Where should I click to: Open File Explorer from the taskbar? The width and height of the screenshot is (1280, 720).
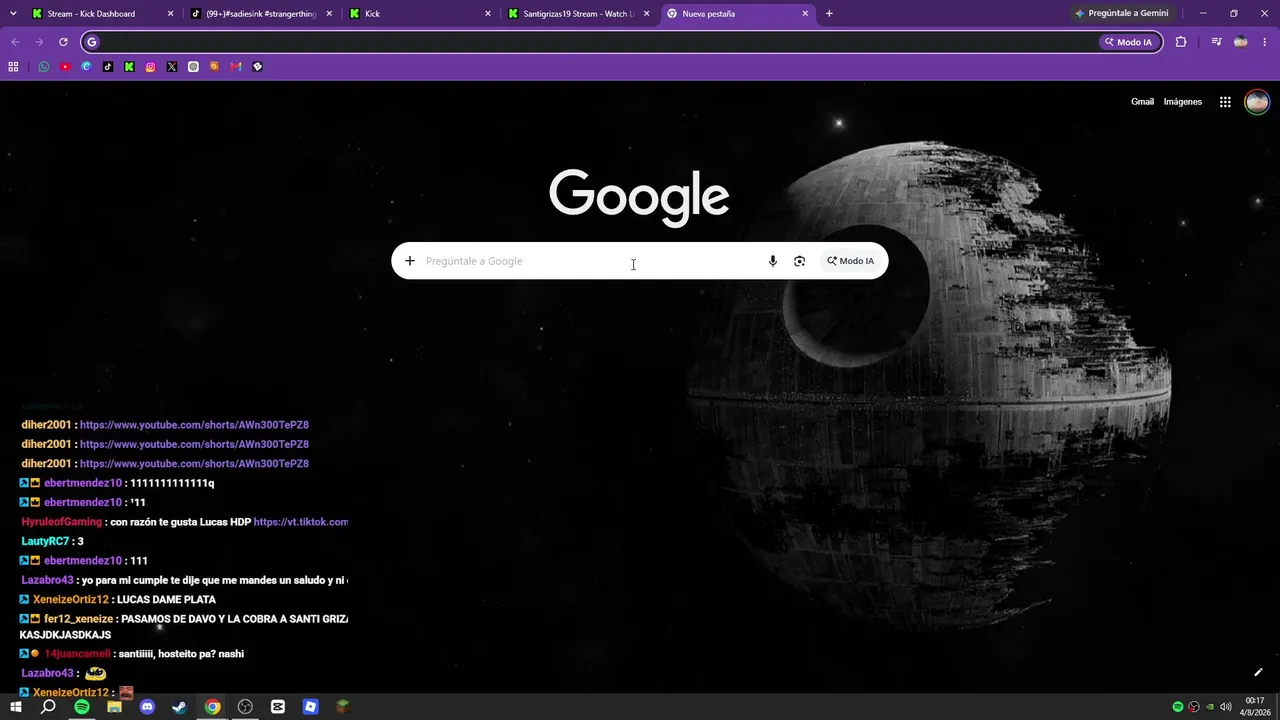point(114,707)
